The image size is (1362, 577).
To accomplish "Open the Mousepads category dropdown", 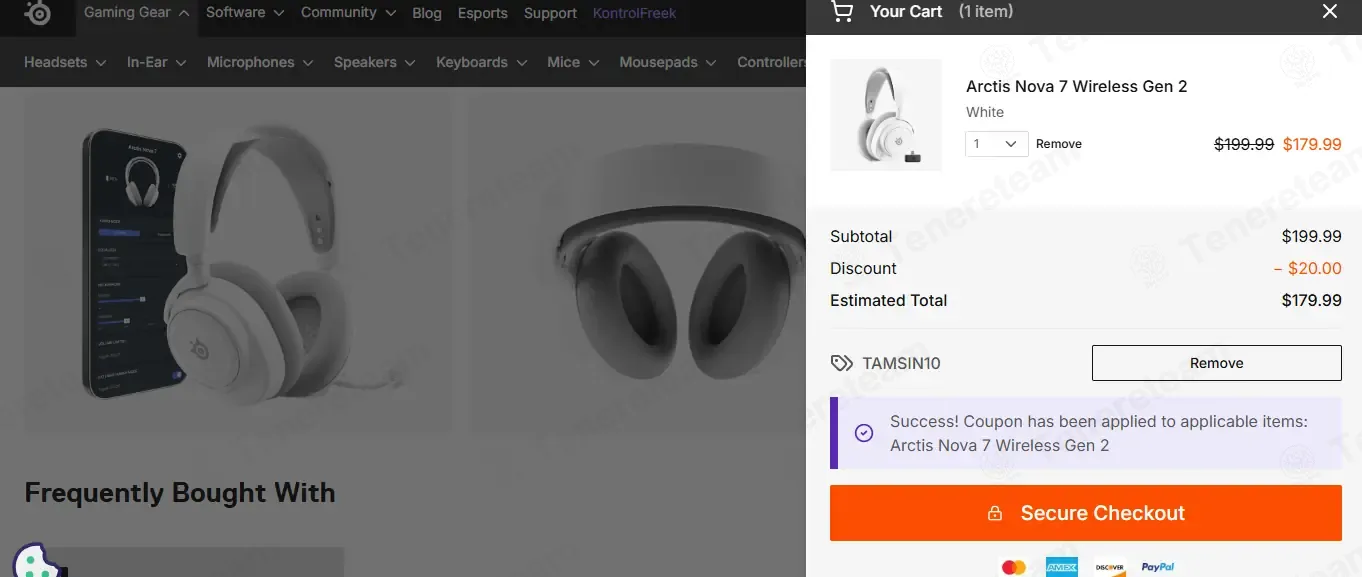I will (668, 62).
